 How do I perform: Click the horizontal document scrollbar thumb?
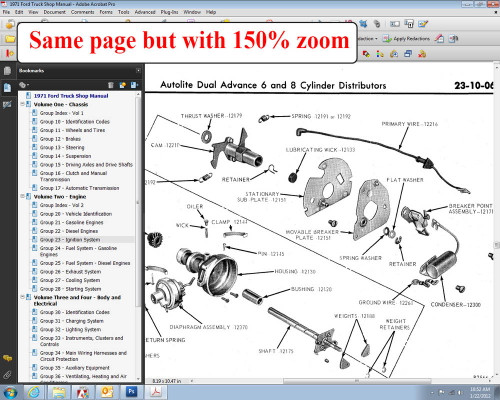(x=357, y=381)
